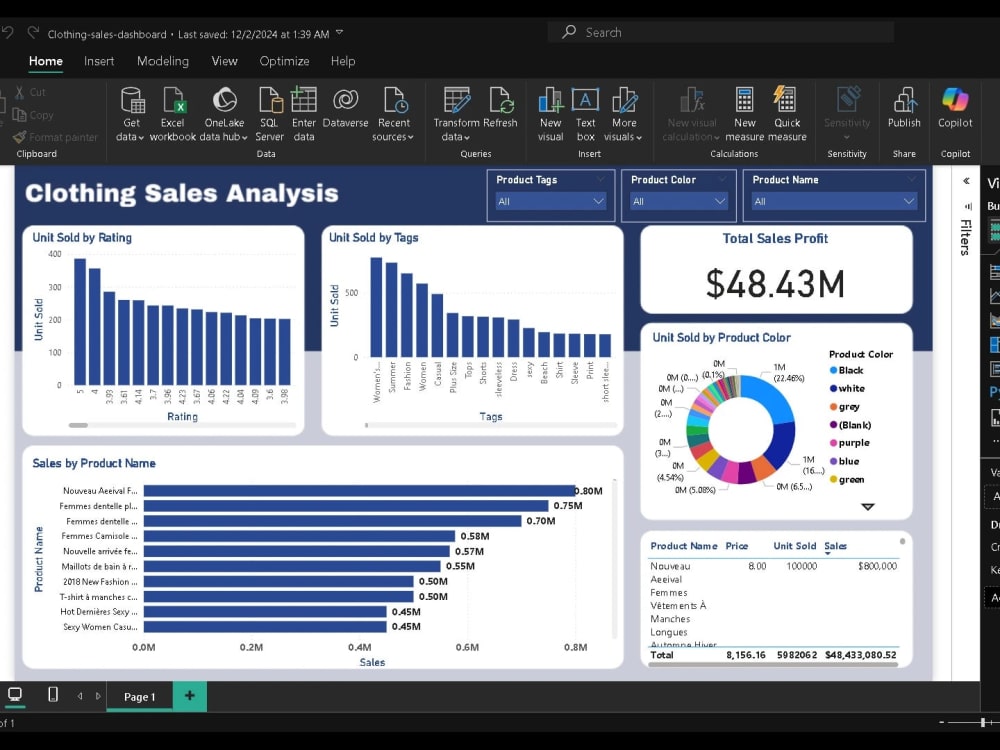Open the OneLake data hub
1000x750 pixels.
[x=224, y=114]
